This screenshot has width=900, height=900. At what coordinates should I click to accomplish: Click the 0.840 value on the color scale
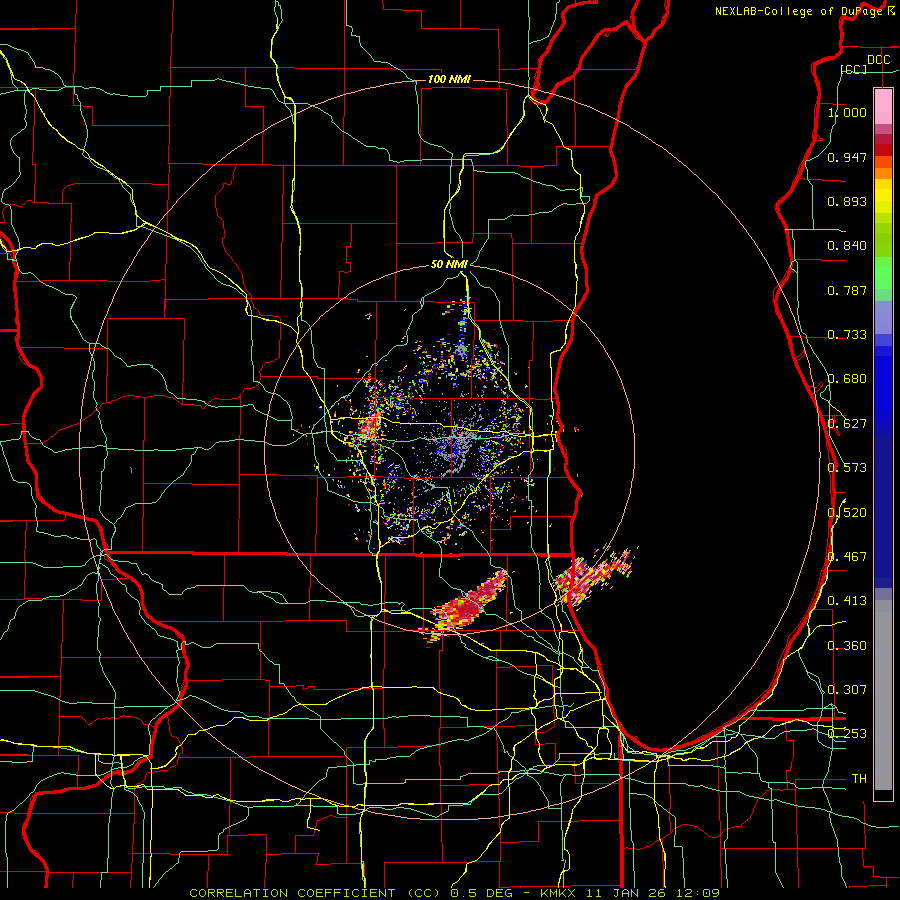click(x=847, y=246)
